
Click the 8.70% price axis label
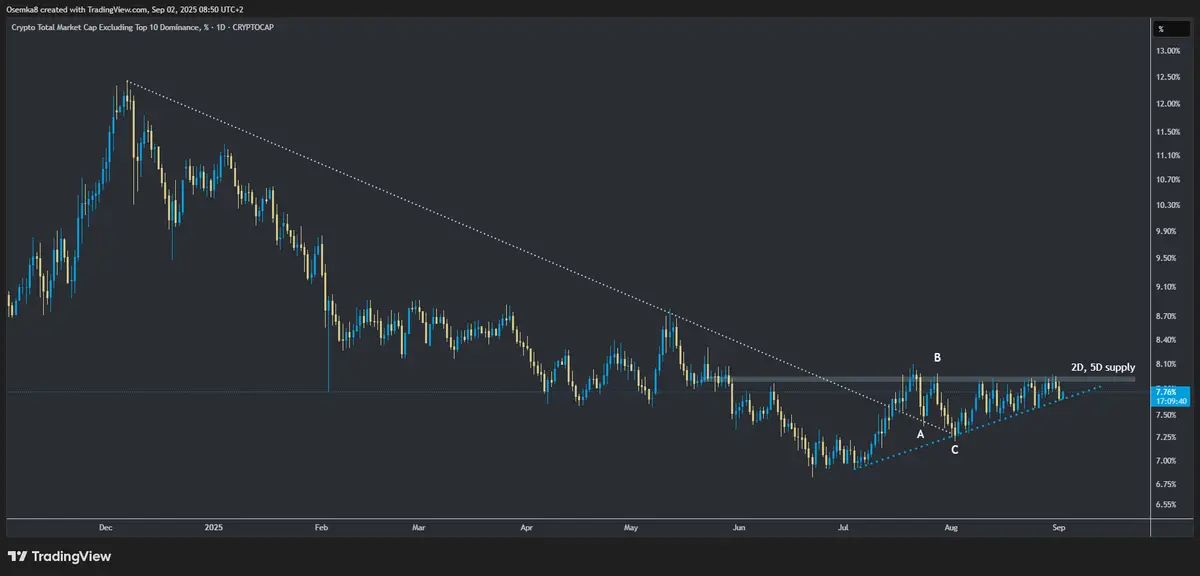click(1166, 316)
